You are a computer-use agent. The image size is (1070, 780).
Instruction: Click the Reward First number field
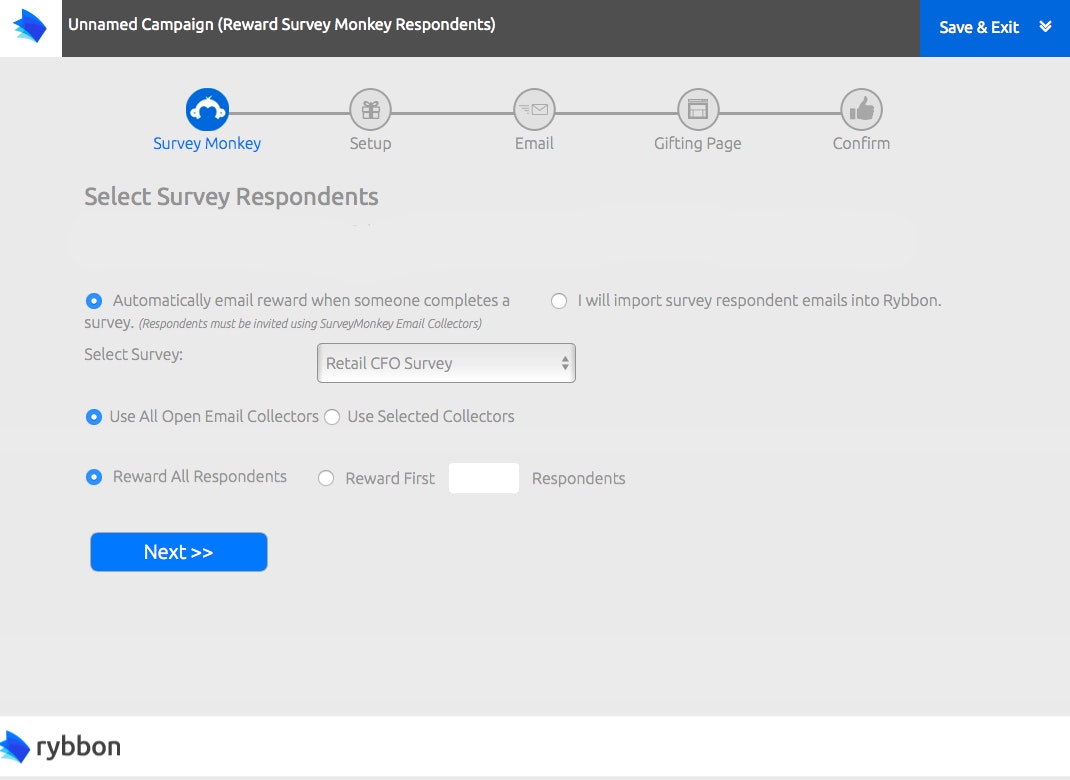point(484,478)
